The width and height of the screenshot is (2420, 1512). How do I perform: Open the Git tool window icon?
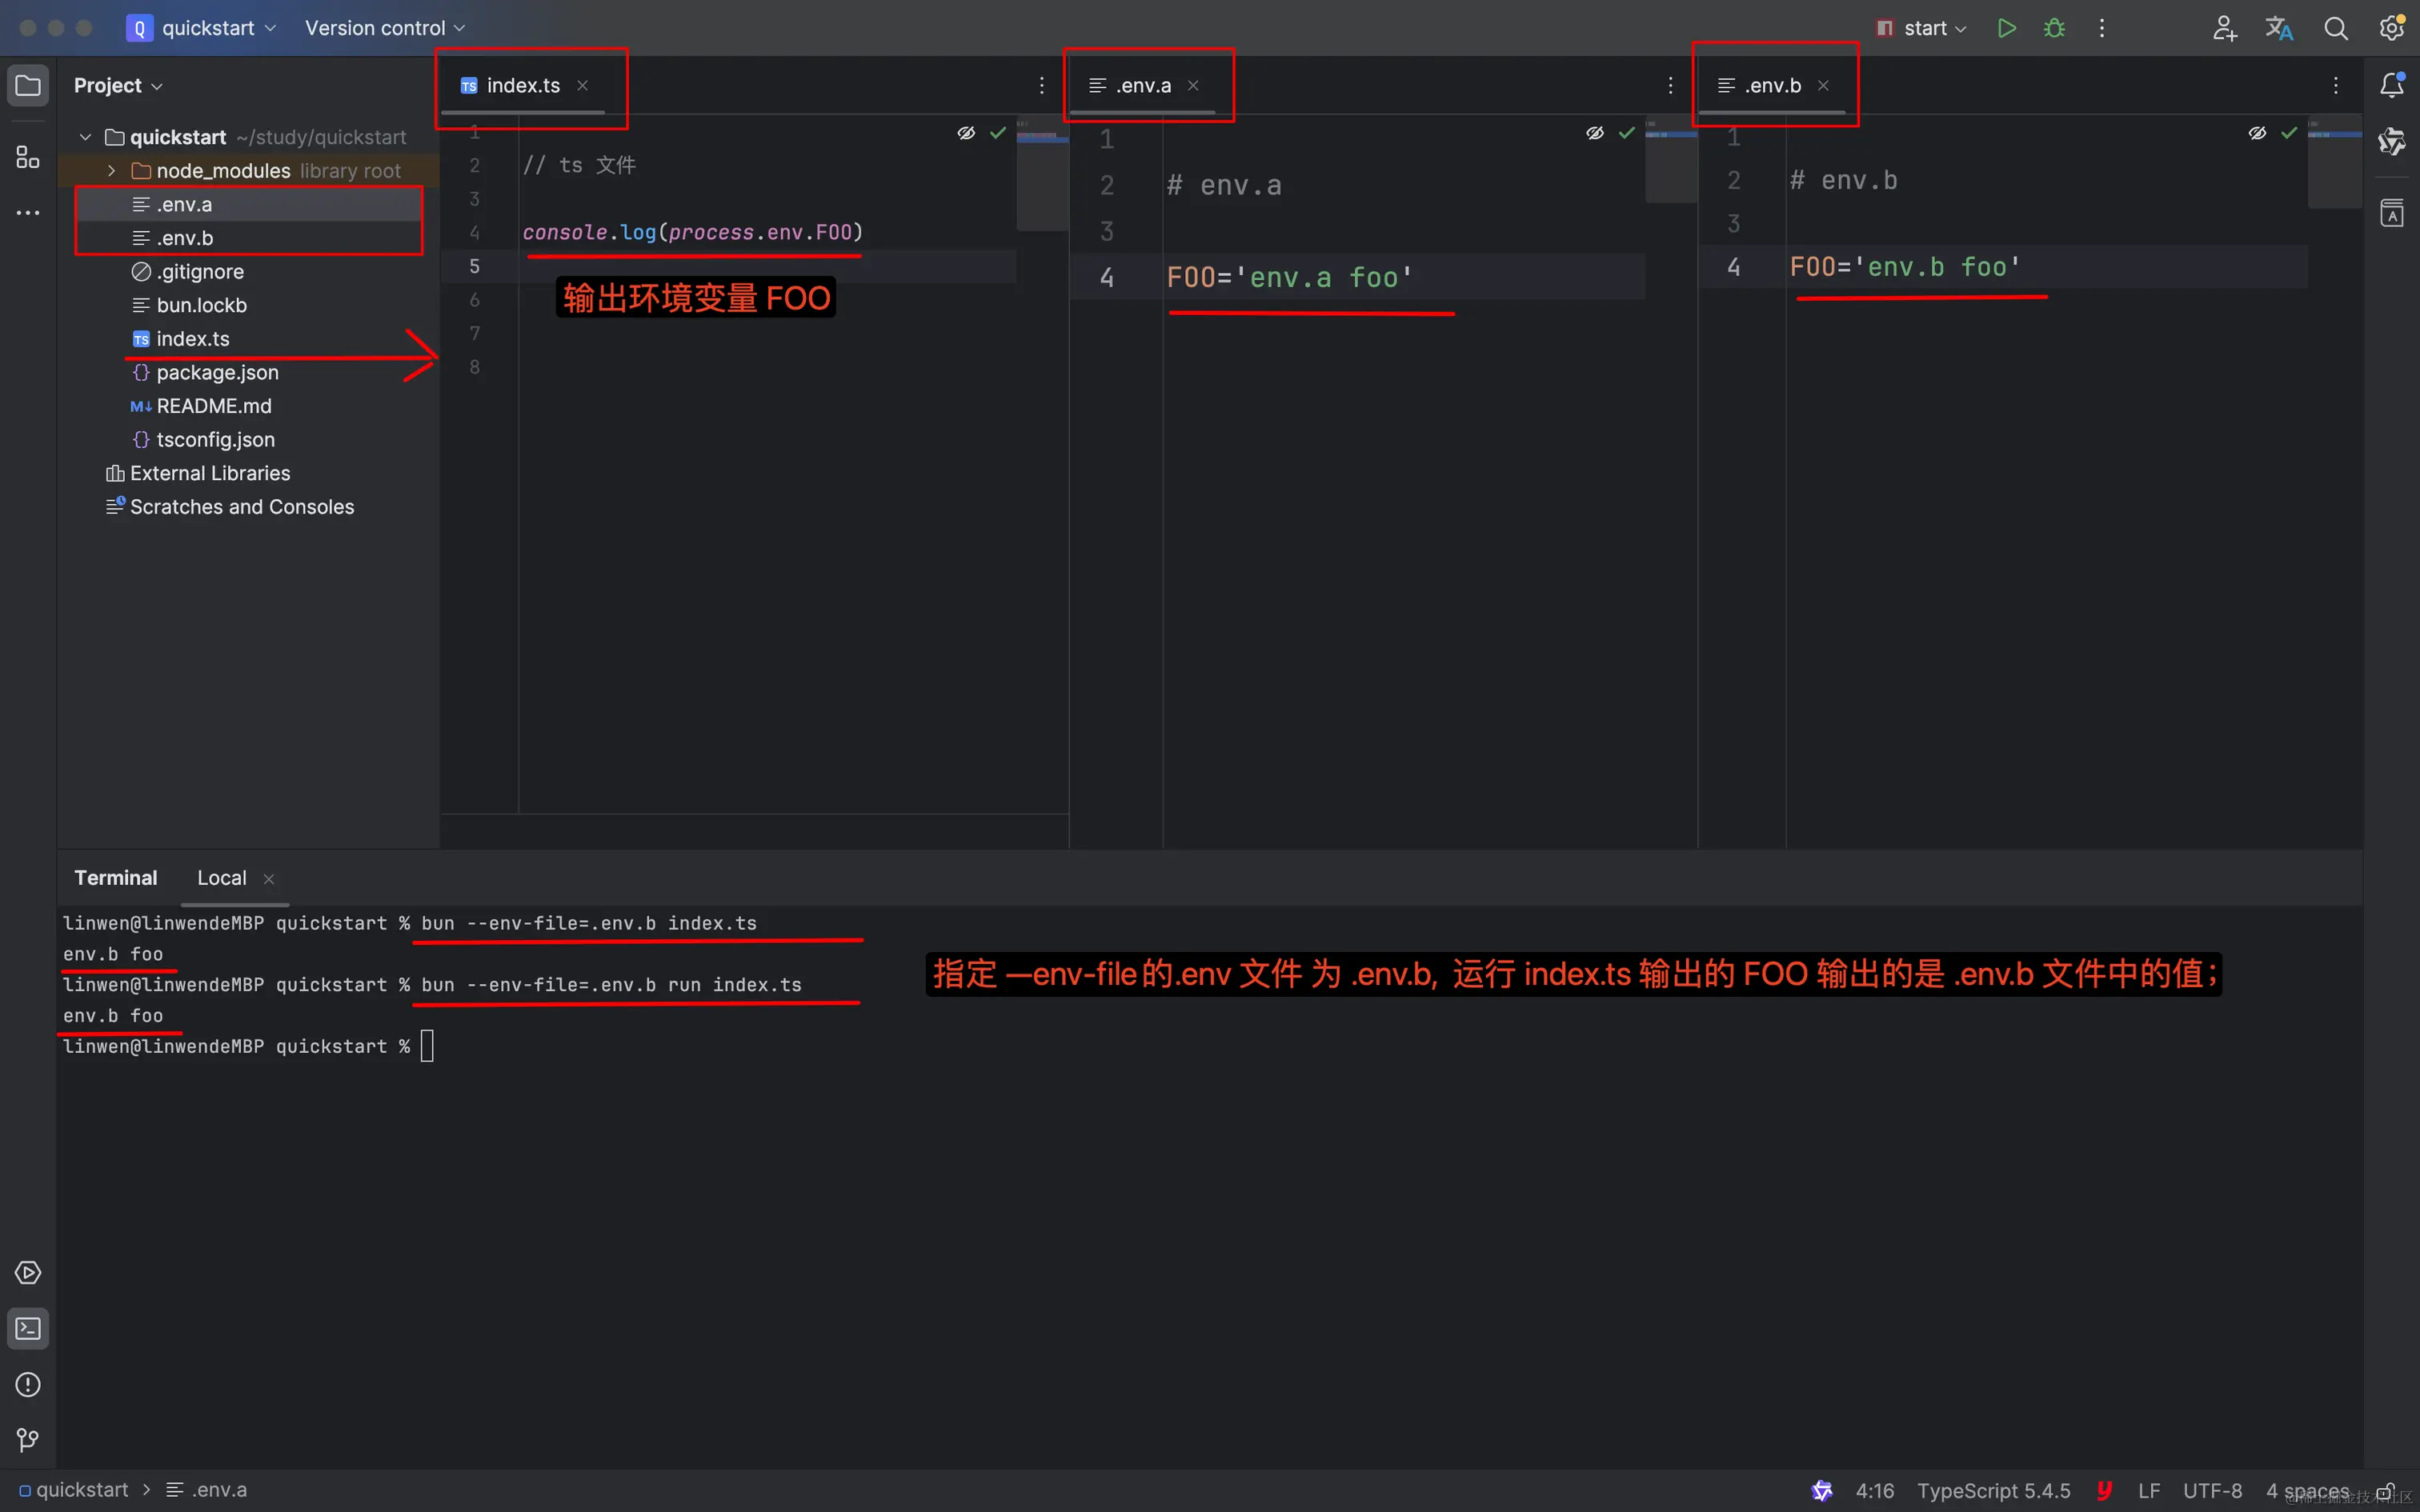[28, 1440]
